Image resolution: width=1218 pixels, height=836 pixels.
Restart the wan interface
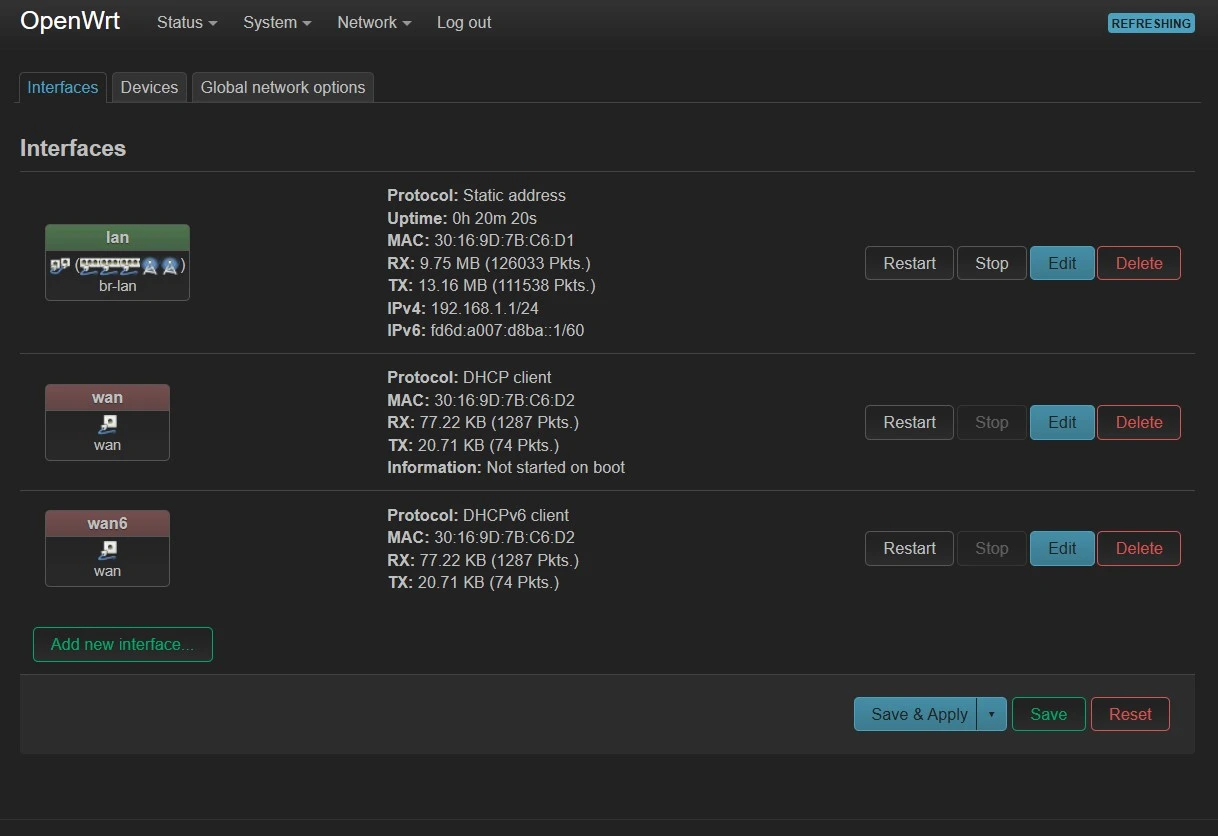(909, 422)
